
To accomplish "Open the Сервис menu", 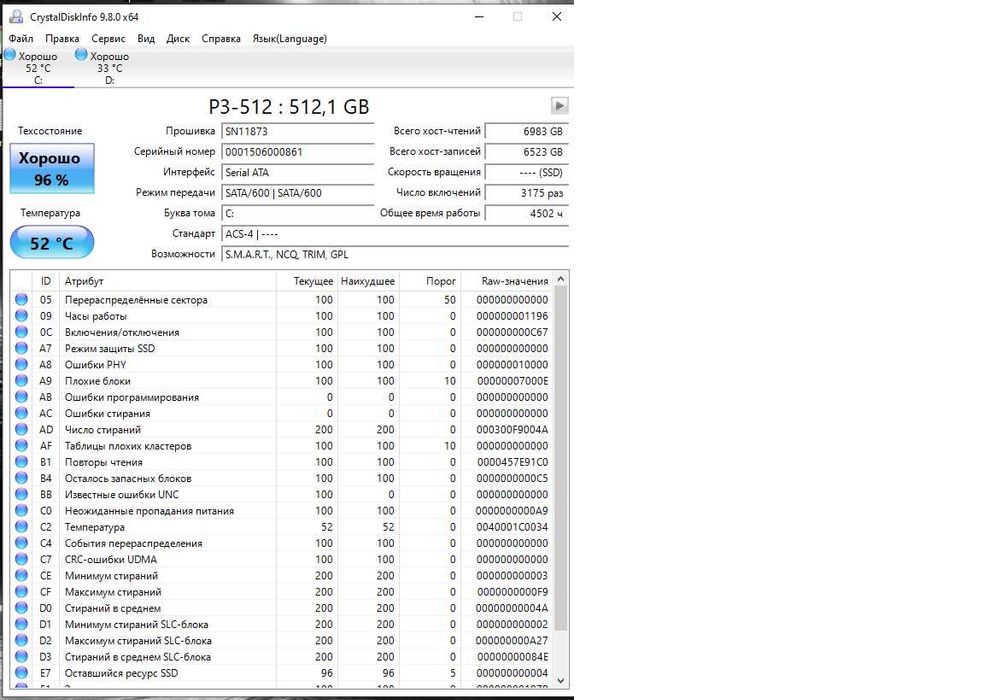I will pos(108,38).
